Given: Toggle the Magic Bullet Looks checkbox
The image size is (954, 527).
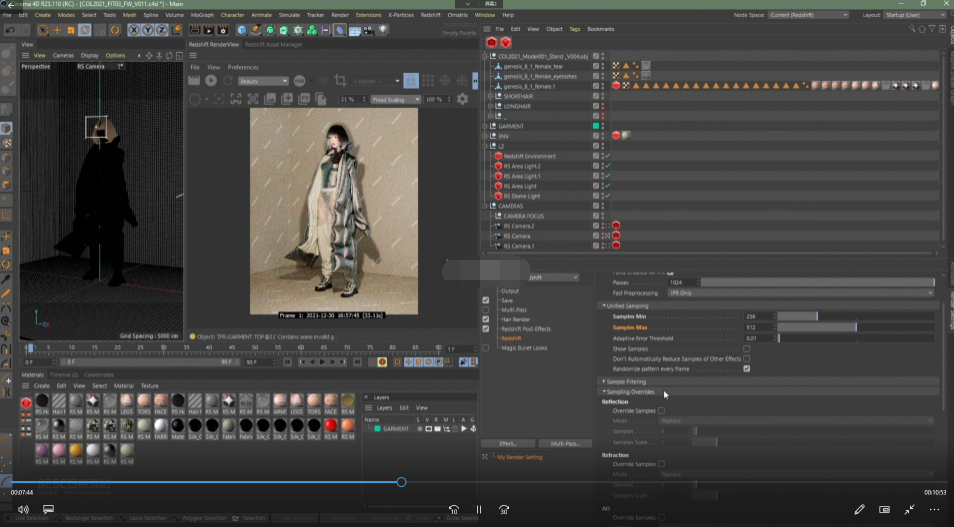Looking at the screenshot, I should [x=486, y=348].
